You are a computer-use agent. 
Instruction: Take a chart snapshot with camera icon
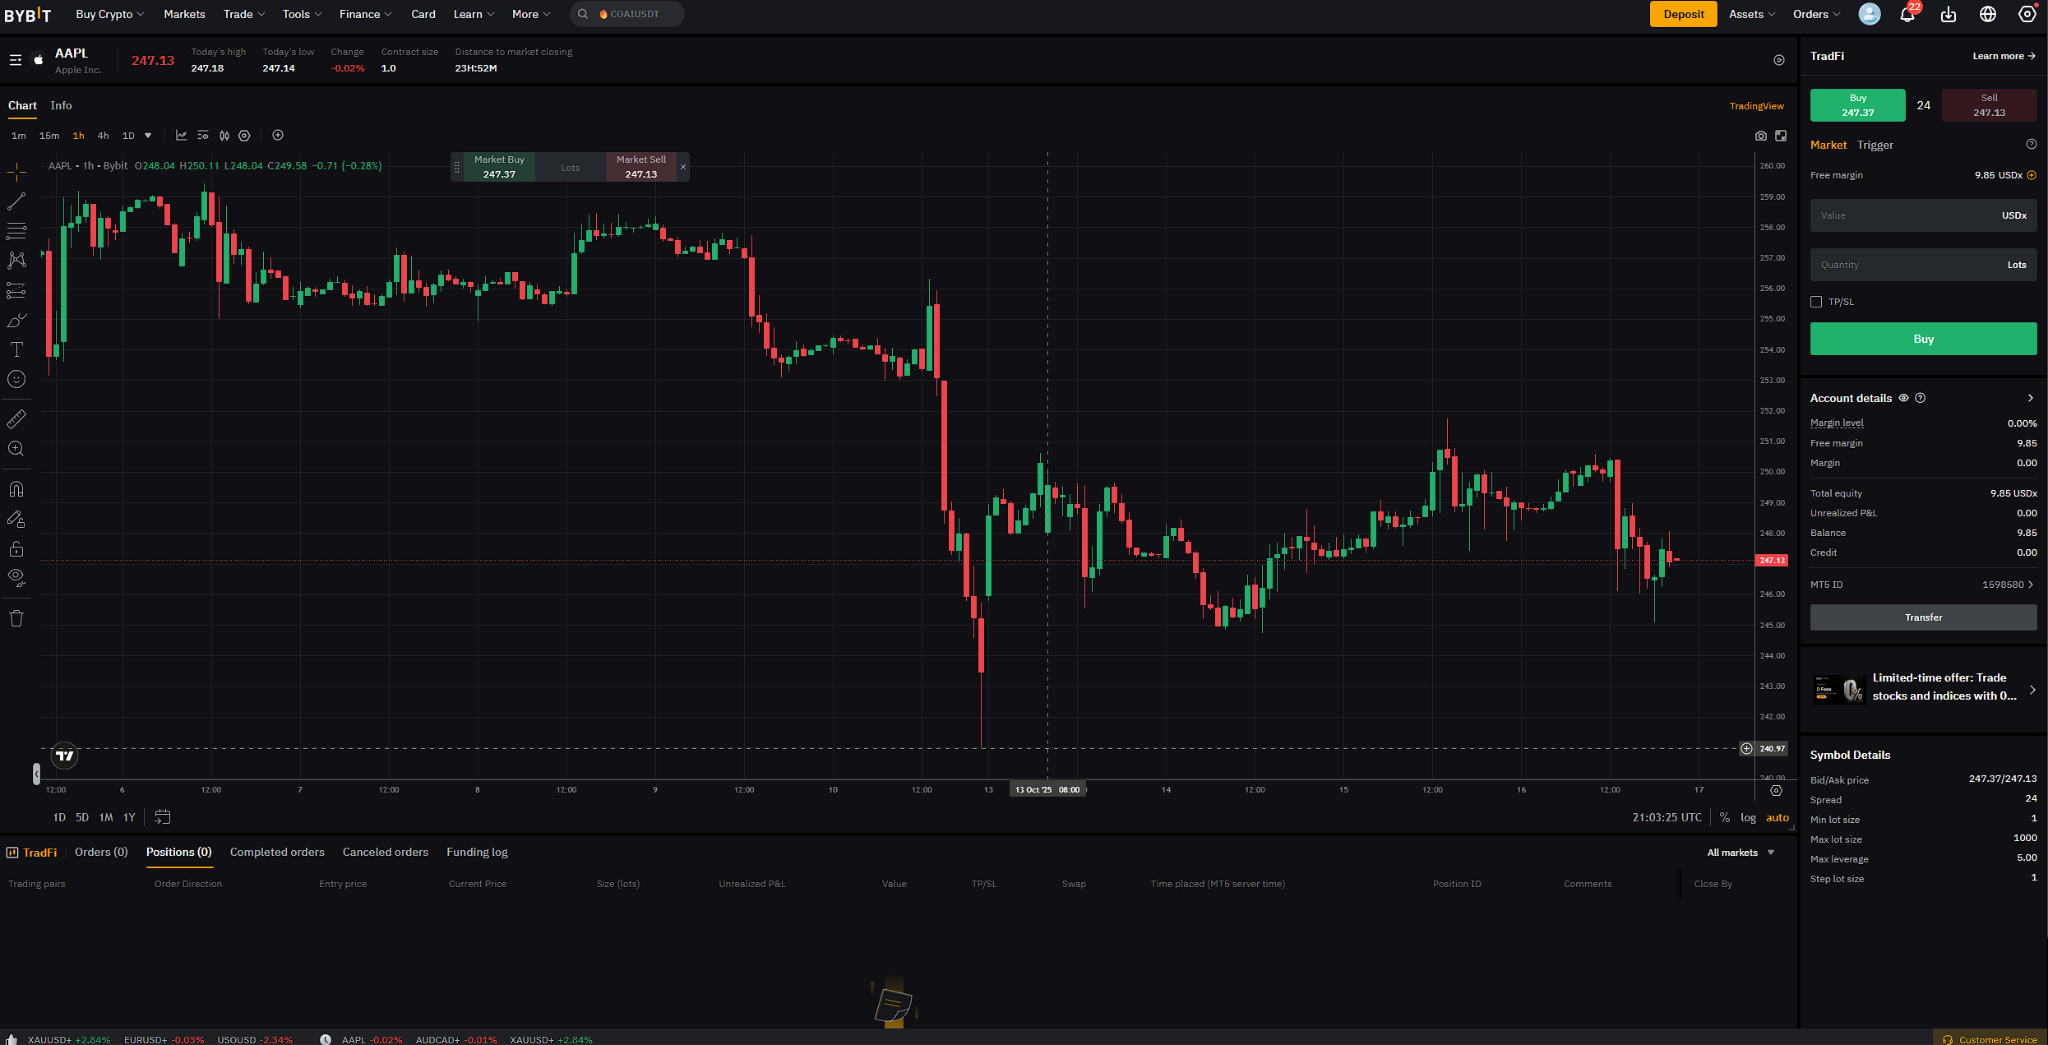(1761, 136)
